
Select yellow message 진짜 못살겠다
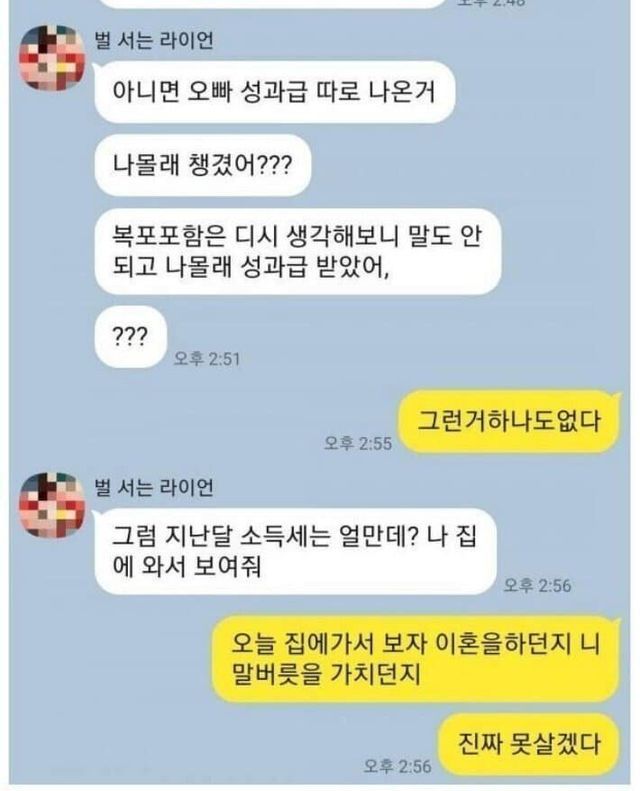(529, 744)
